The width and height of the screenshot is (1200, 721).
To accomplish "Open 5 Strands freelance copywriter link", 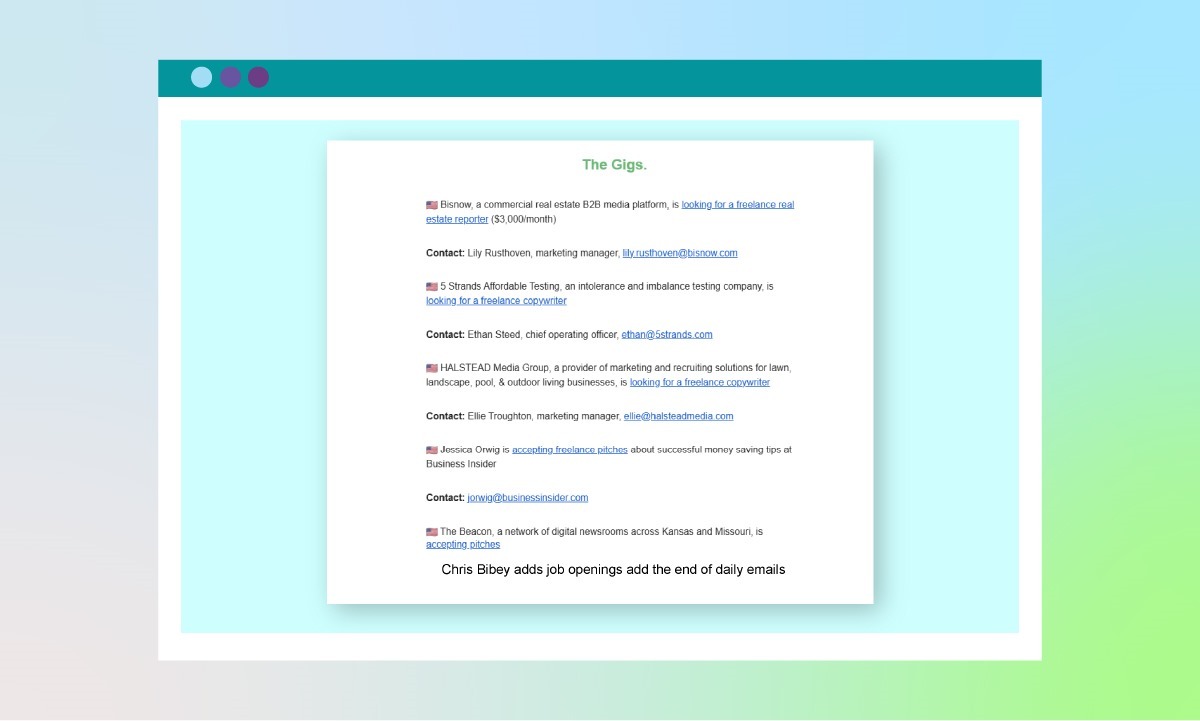I will tap(496, 301).
